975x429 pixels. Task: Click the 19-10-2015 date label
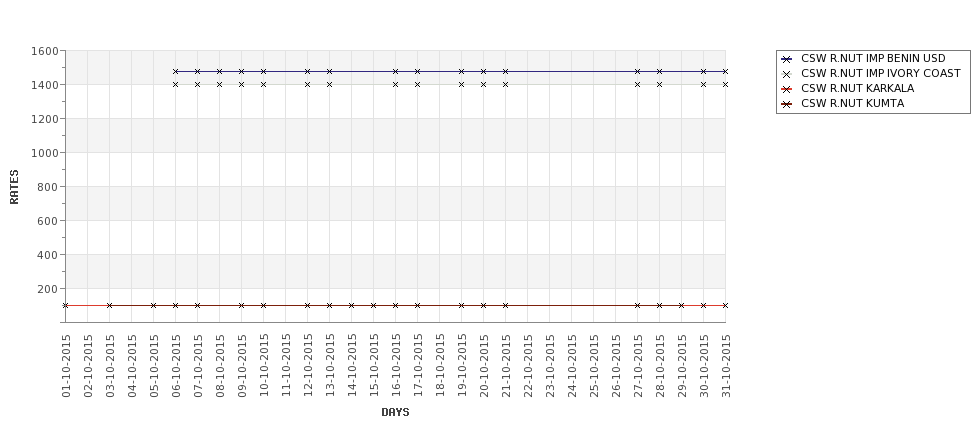[x=462, y=366]
